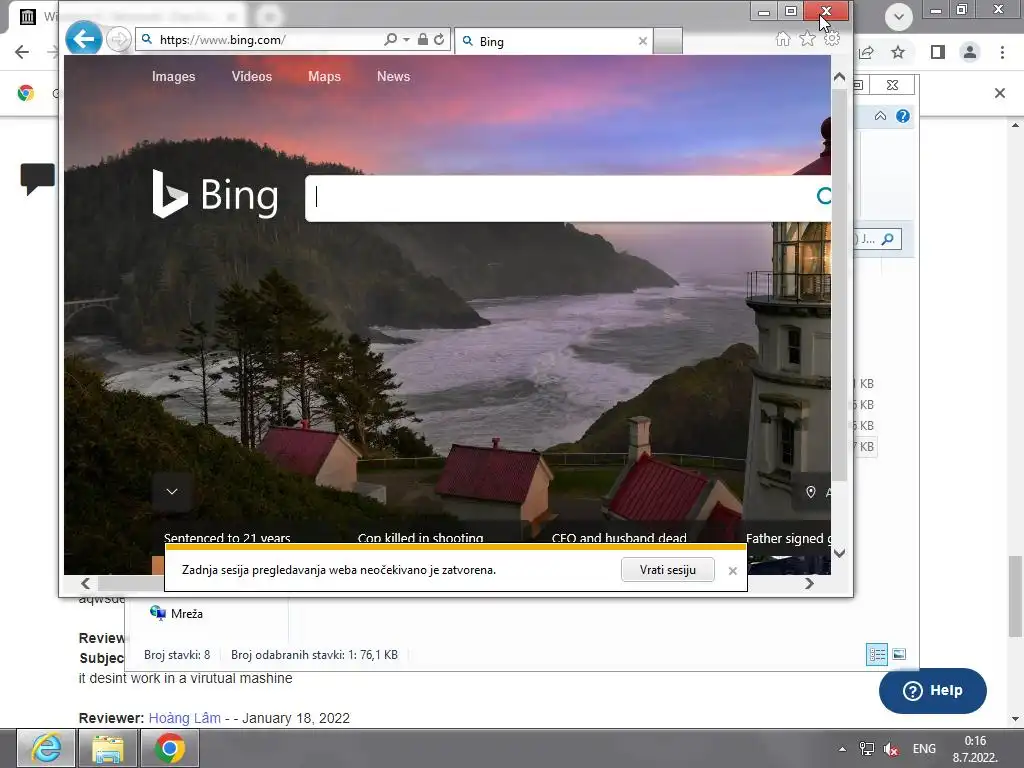Click the IE vertical scrollbar down arrow
This screenshot has height=768, width=1024.
click(840, 553)
